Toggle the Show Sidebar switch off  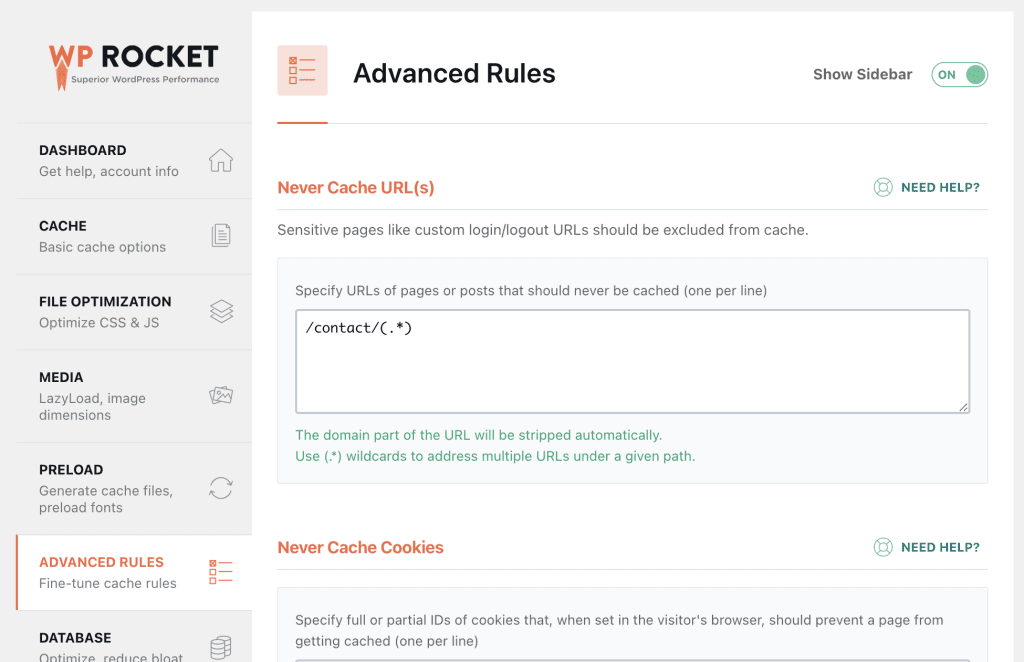[x=959, y=74]
